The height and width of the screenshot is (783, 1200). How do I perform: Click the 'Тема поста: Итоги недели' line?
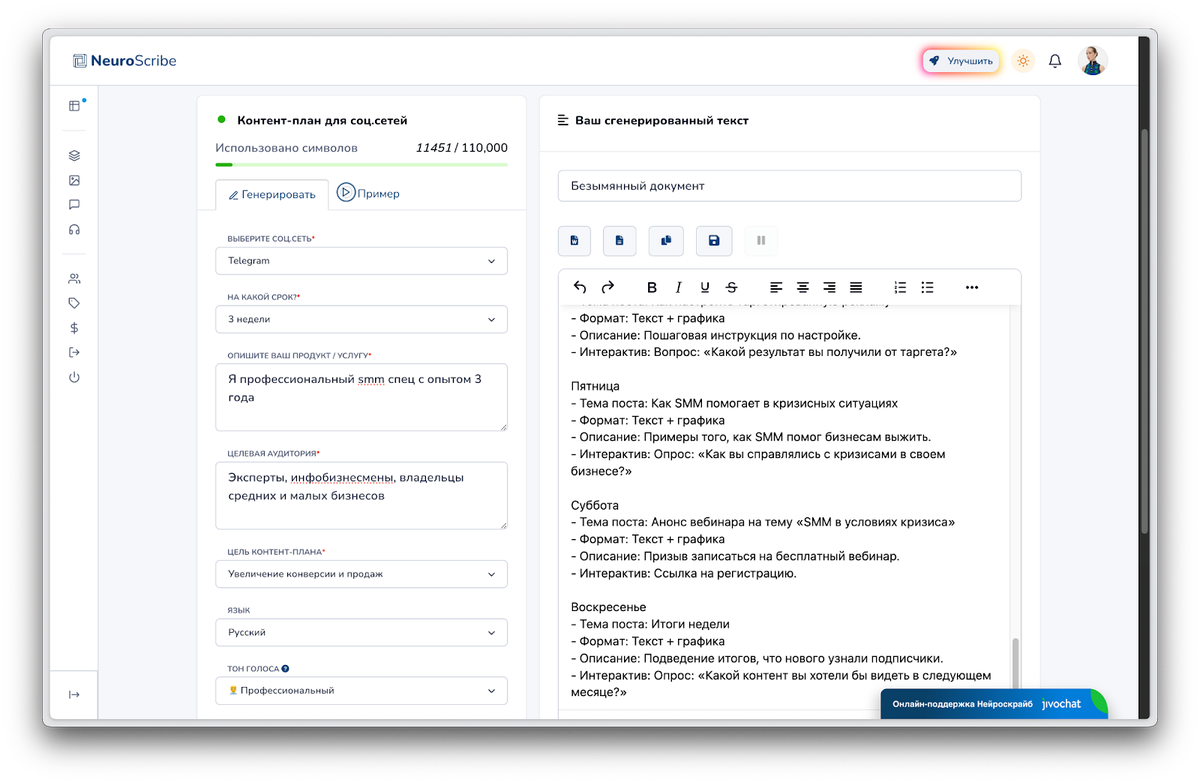tap(651, 624)
